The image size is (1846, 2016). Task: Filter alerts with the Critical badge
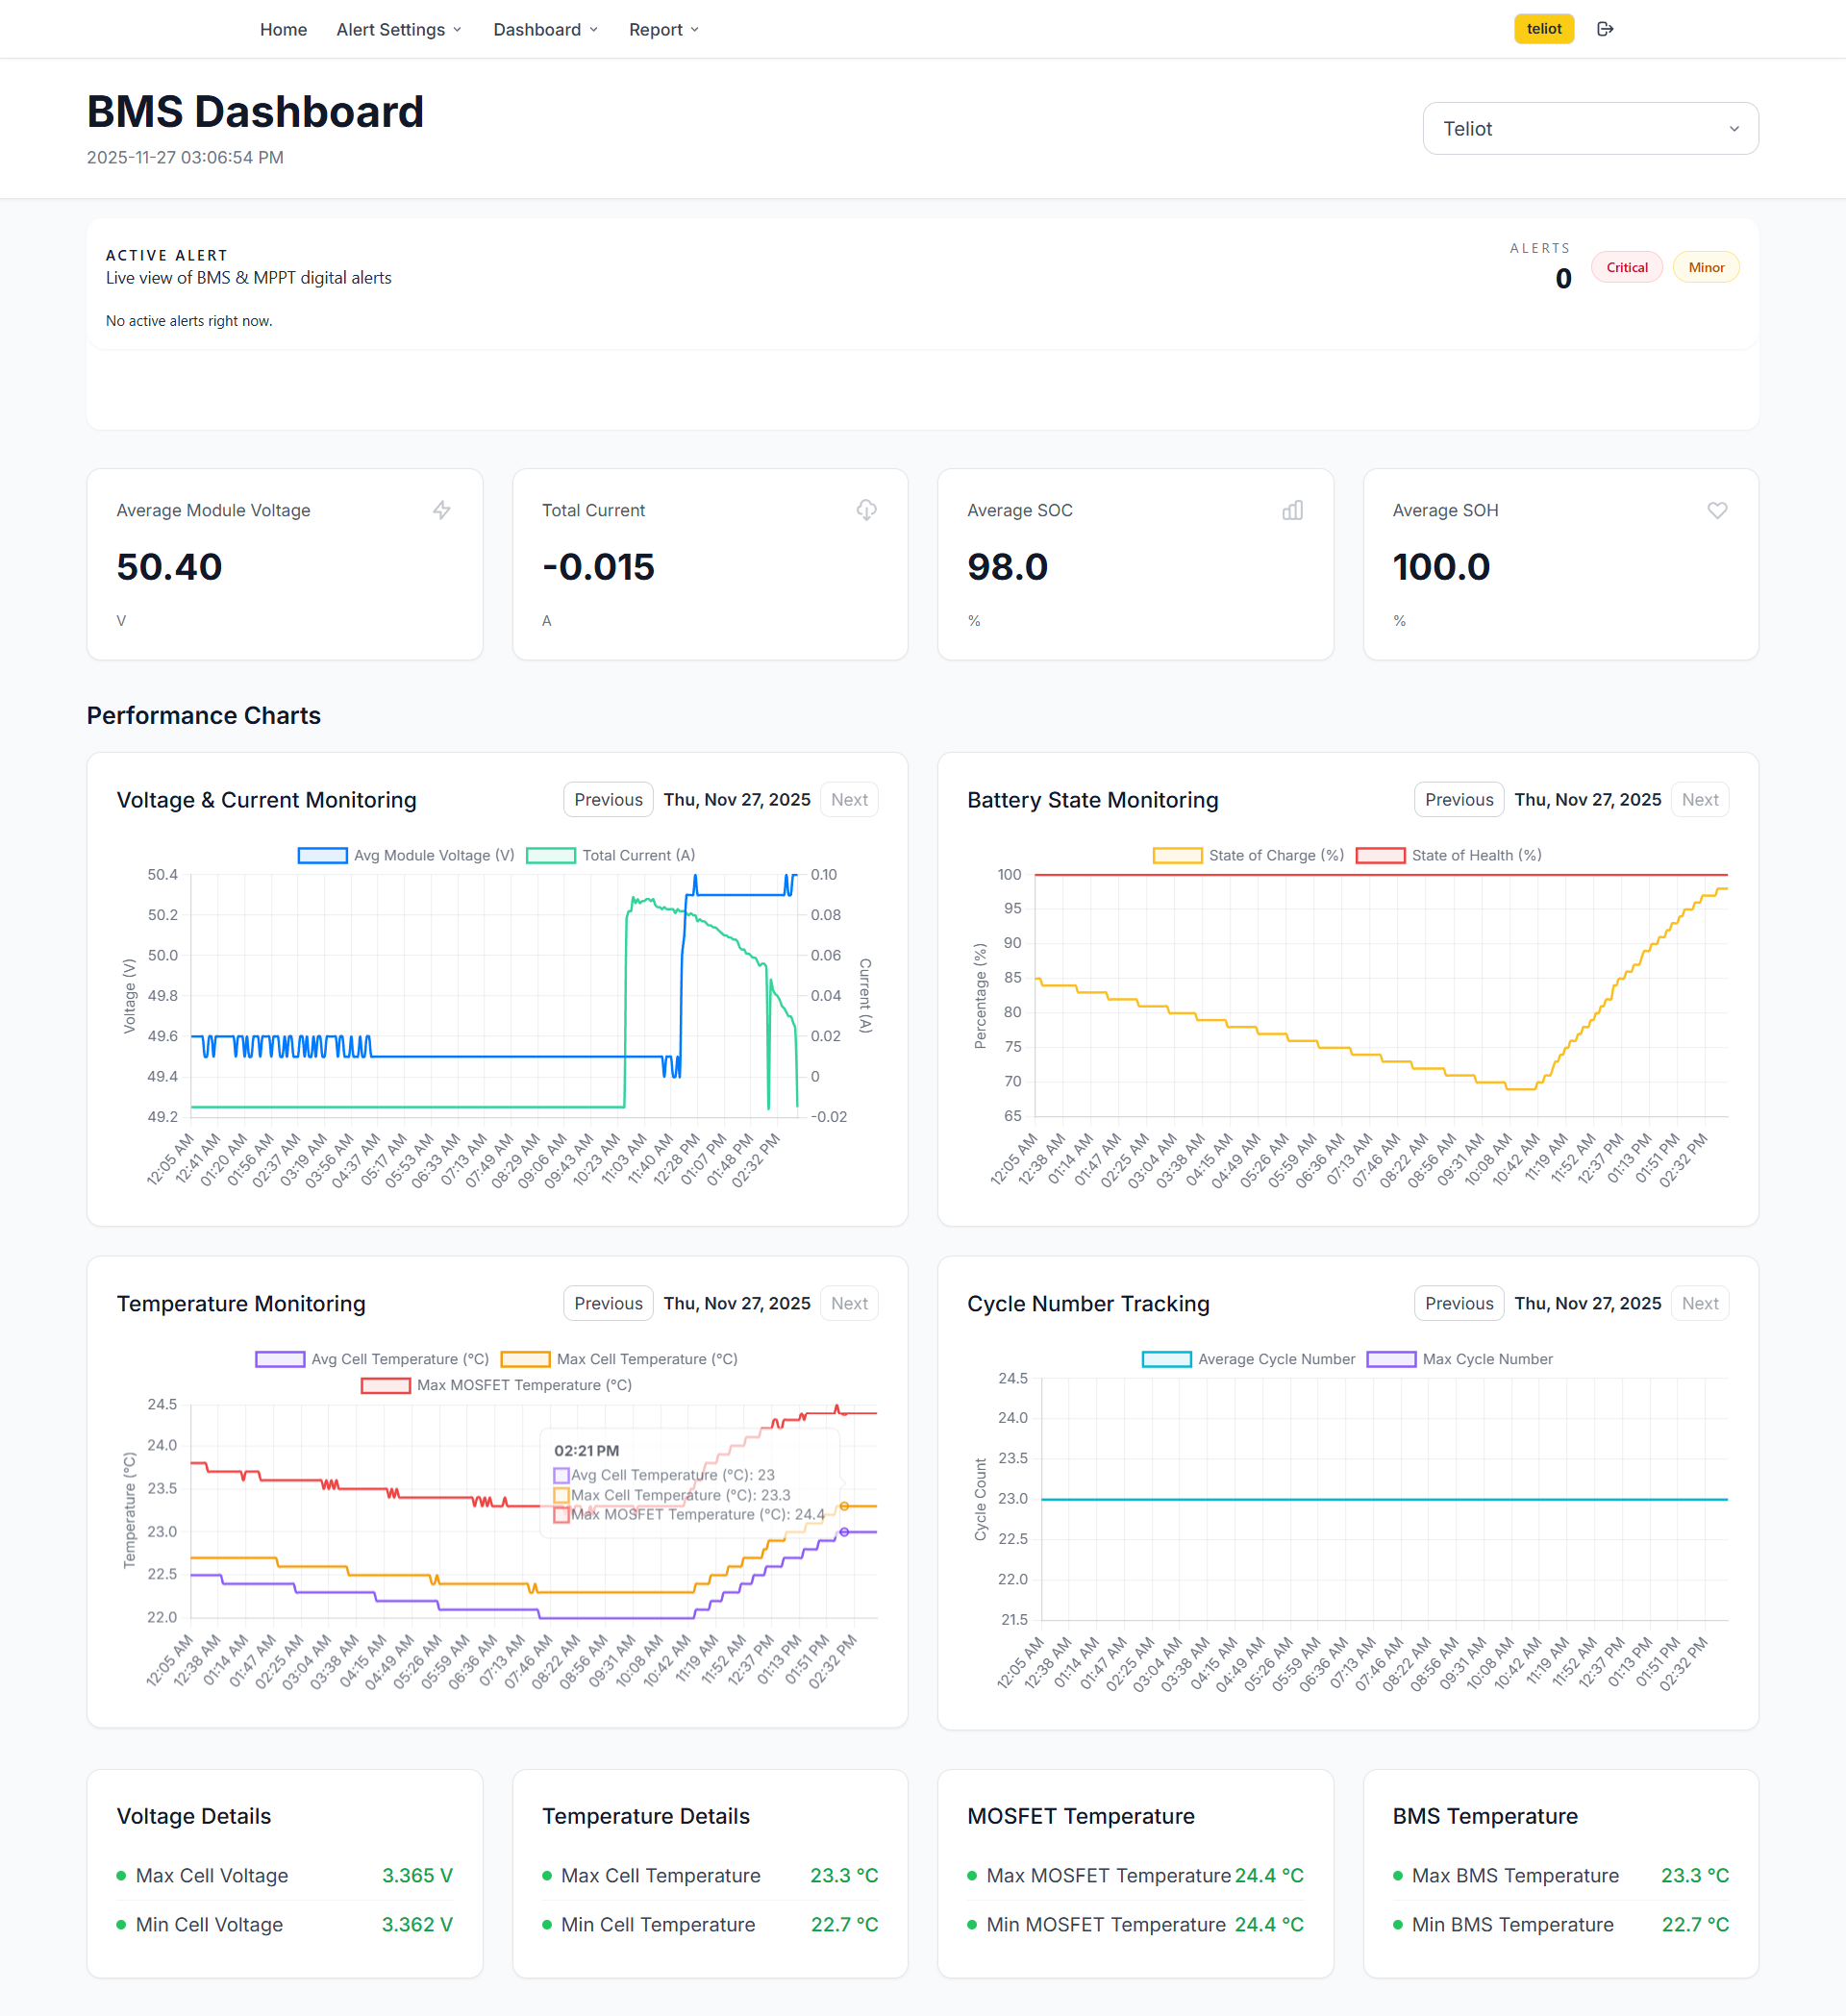point(1626,267)
